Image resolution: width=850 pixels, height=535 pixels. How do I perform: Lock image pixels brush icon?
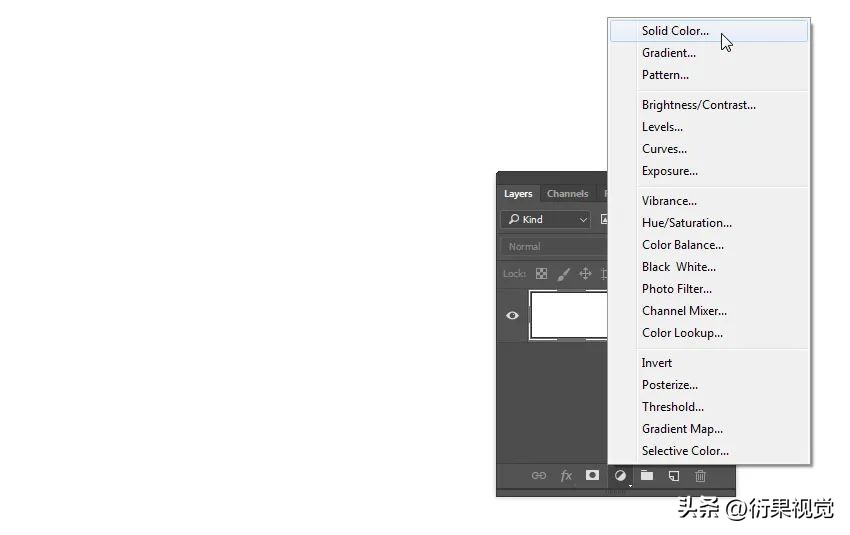tap(564, 274)
